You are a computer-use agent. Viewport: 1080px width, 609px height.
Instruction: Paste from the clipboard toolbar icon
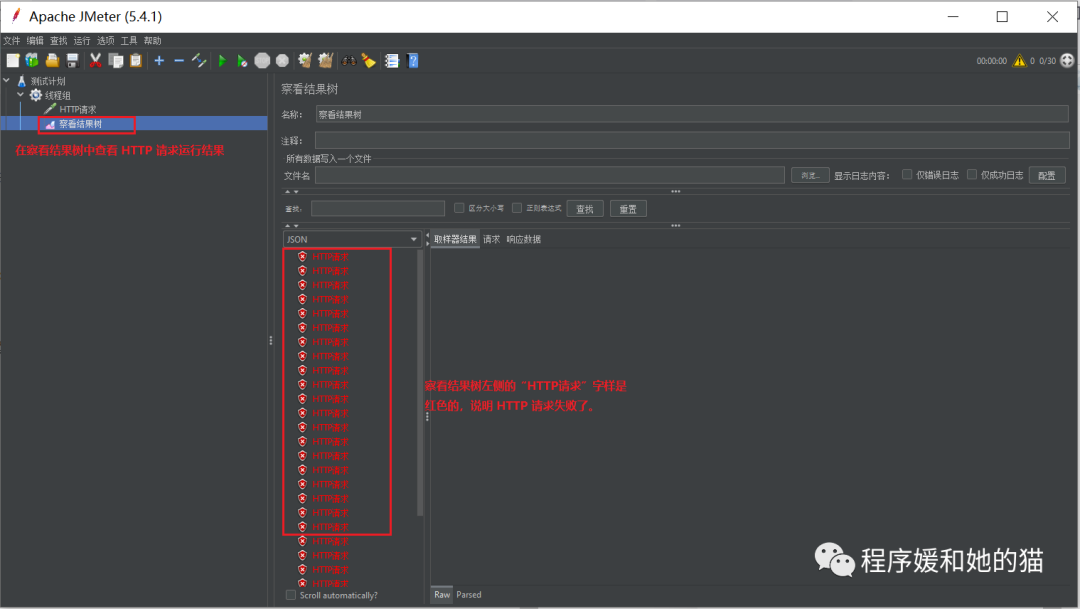coord(136,61)
